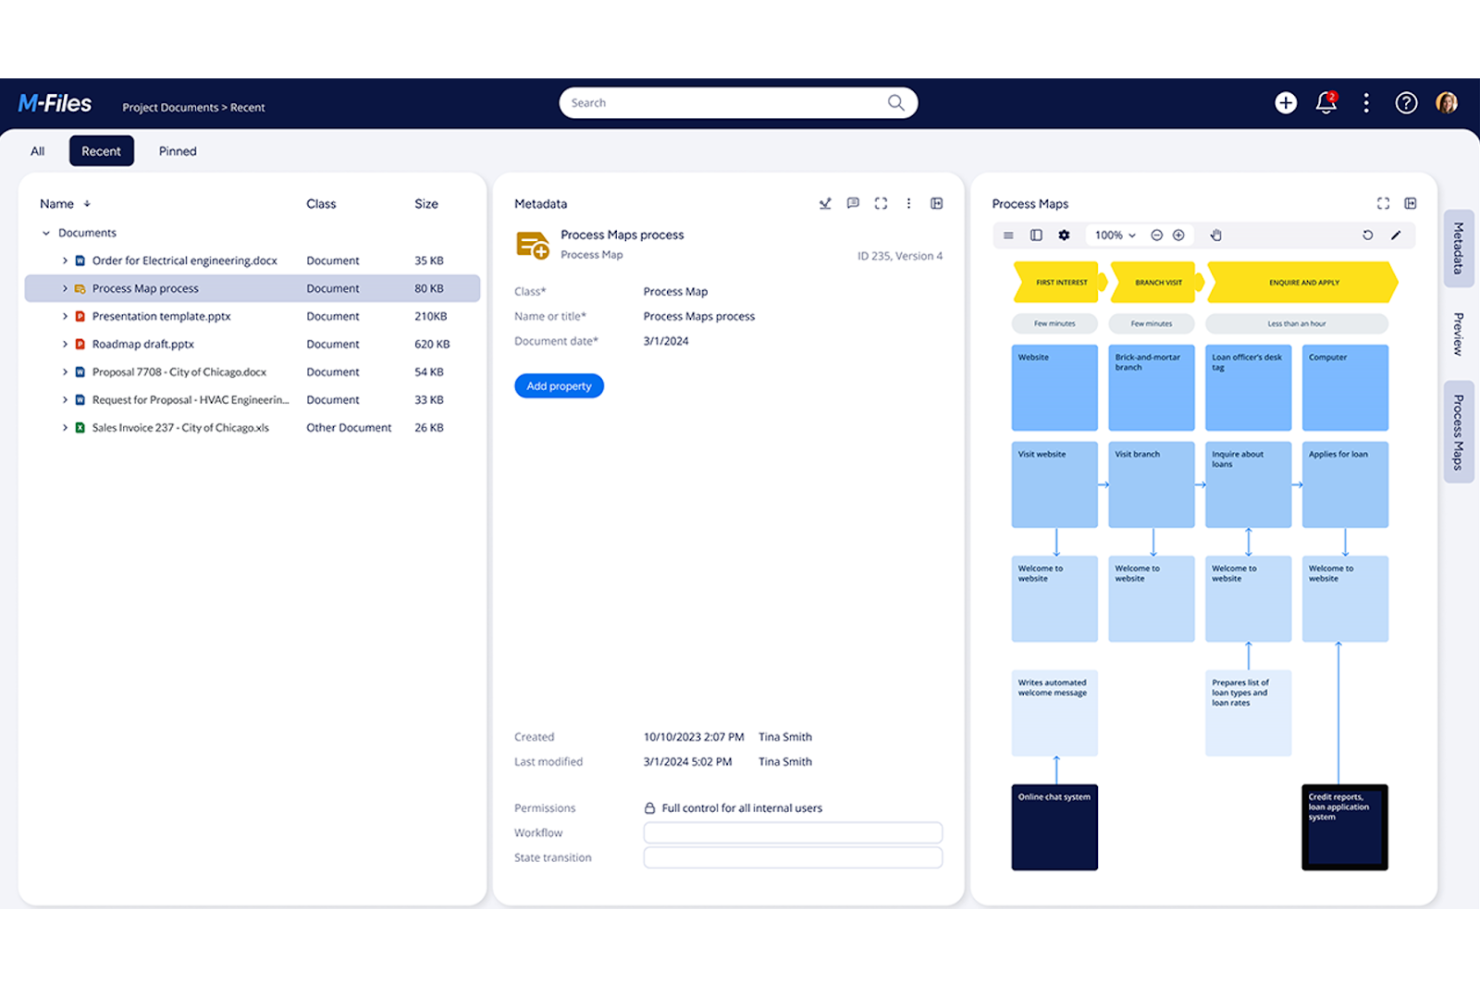Click the Project Documents breadcrumb link
Screen dimensions: 1480x987
[x=170, y=107]
